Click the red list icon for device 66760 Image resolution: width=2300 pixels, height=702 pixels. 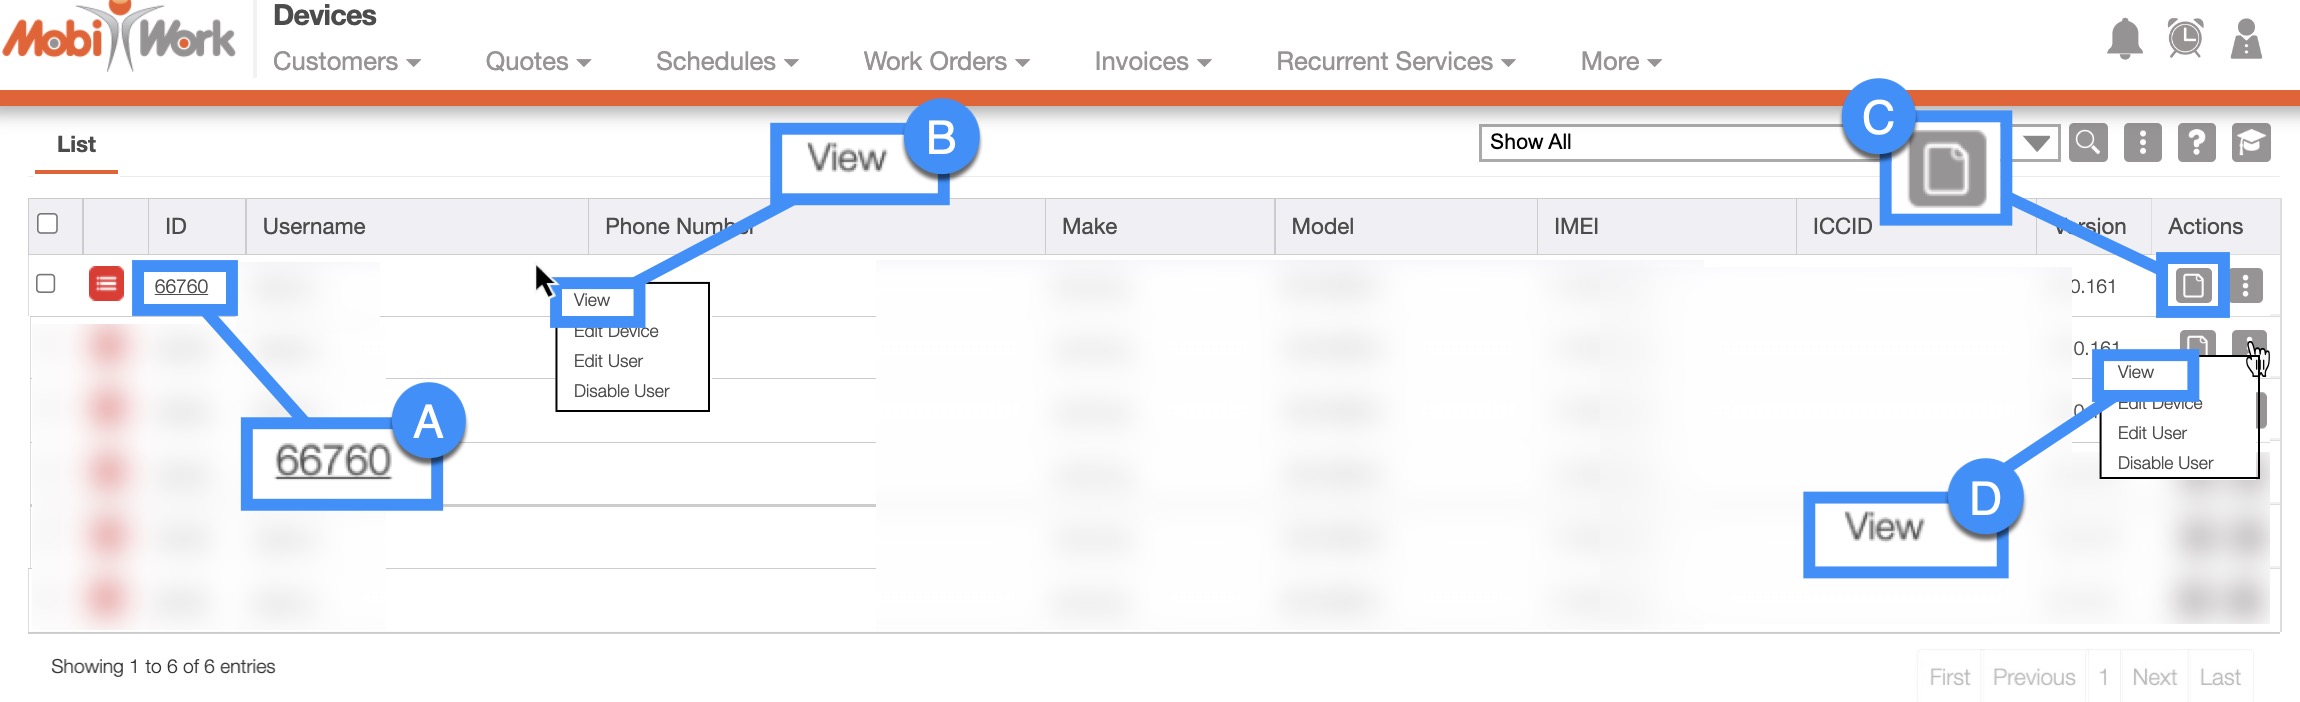tap(106, 284)
